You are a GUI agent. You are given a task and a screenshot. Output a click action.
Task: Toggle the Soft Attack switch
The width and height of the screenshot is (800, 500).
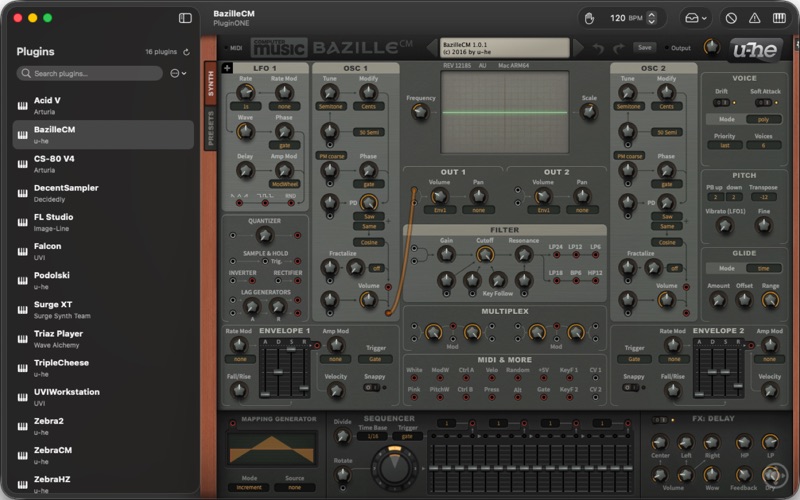[763, 103]
